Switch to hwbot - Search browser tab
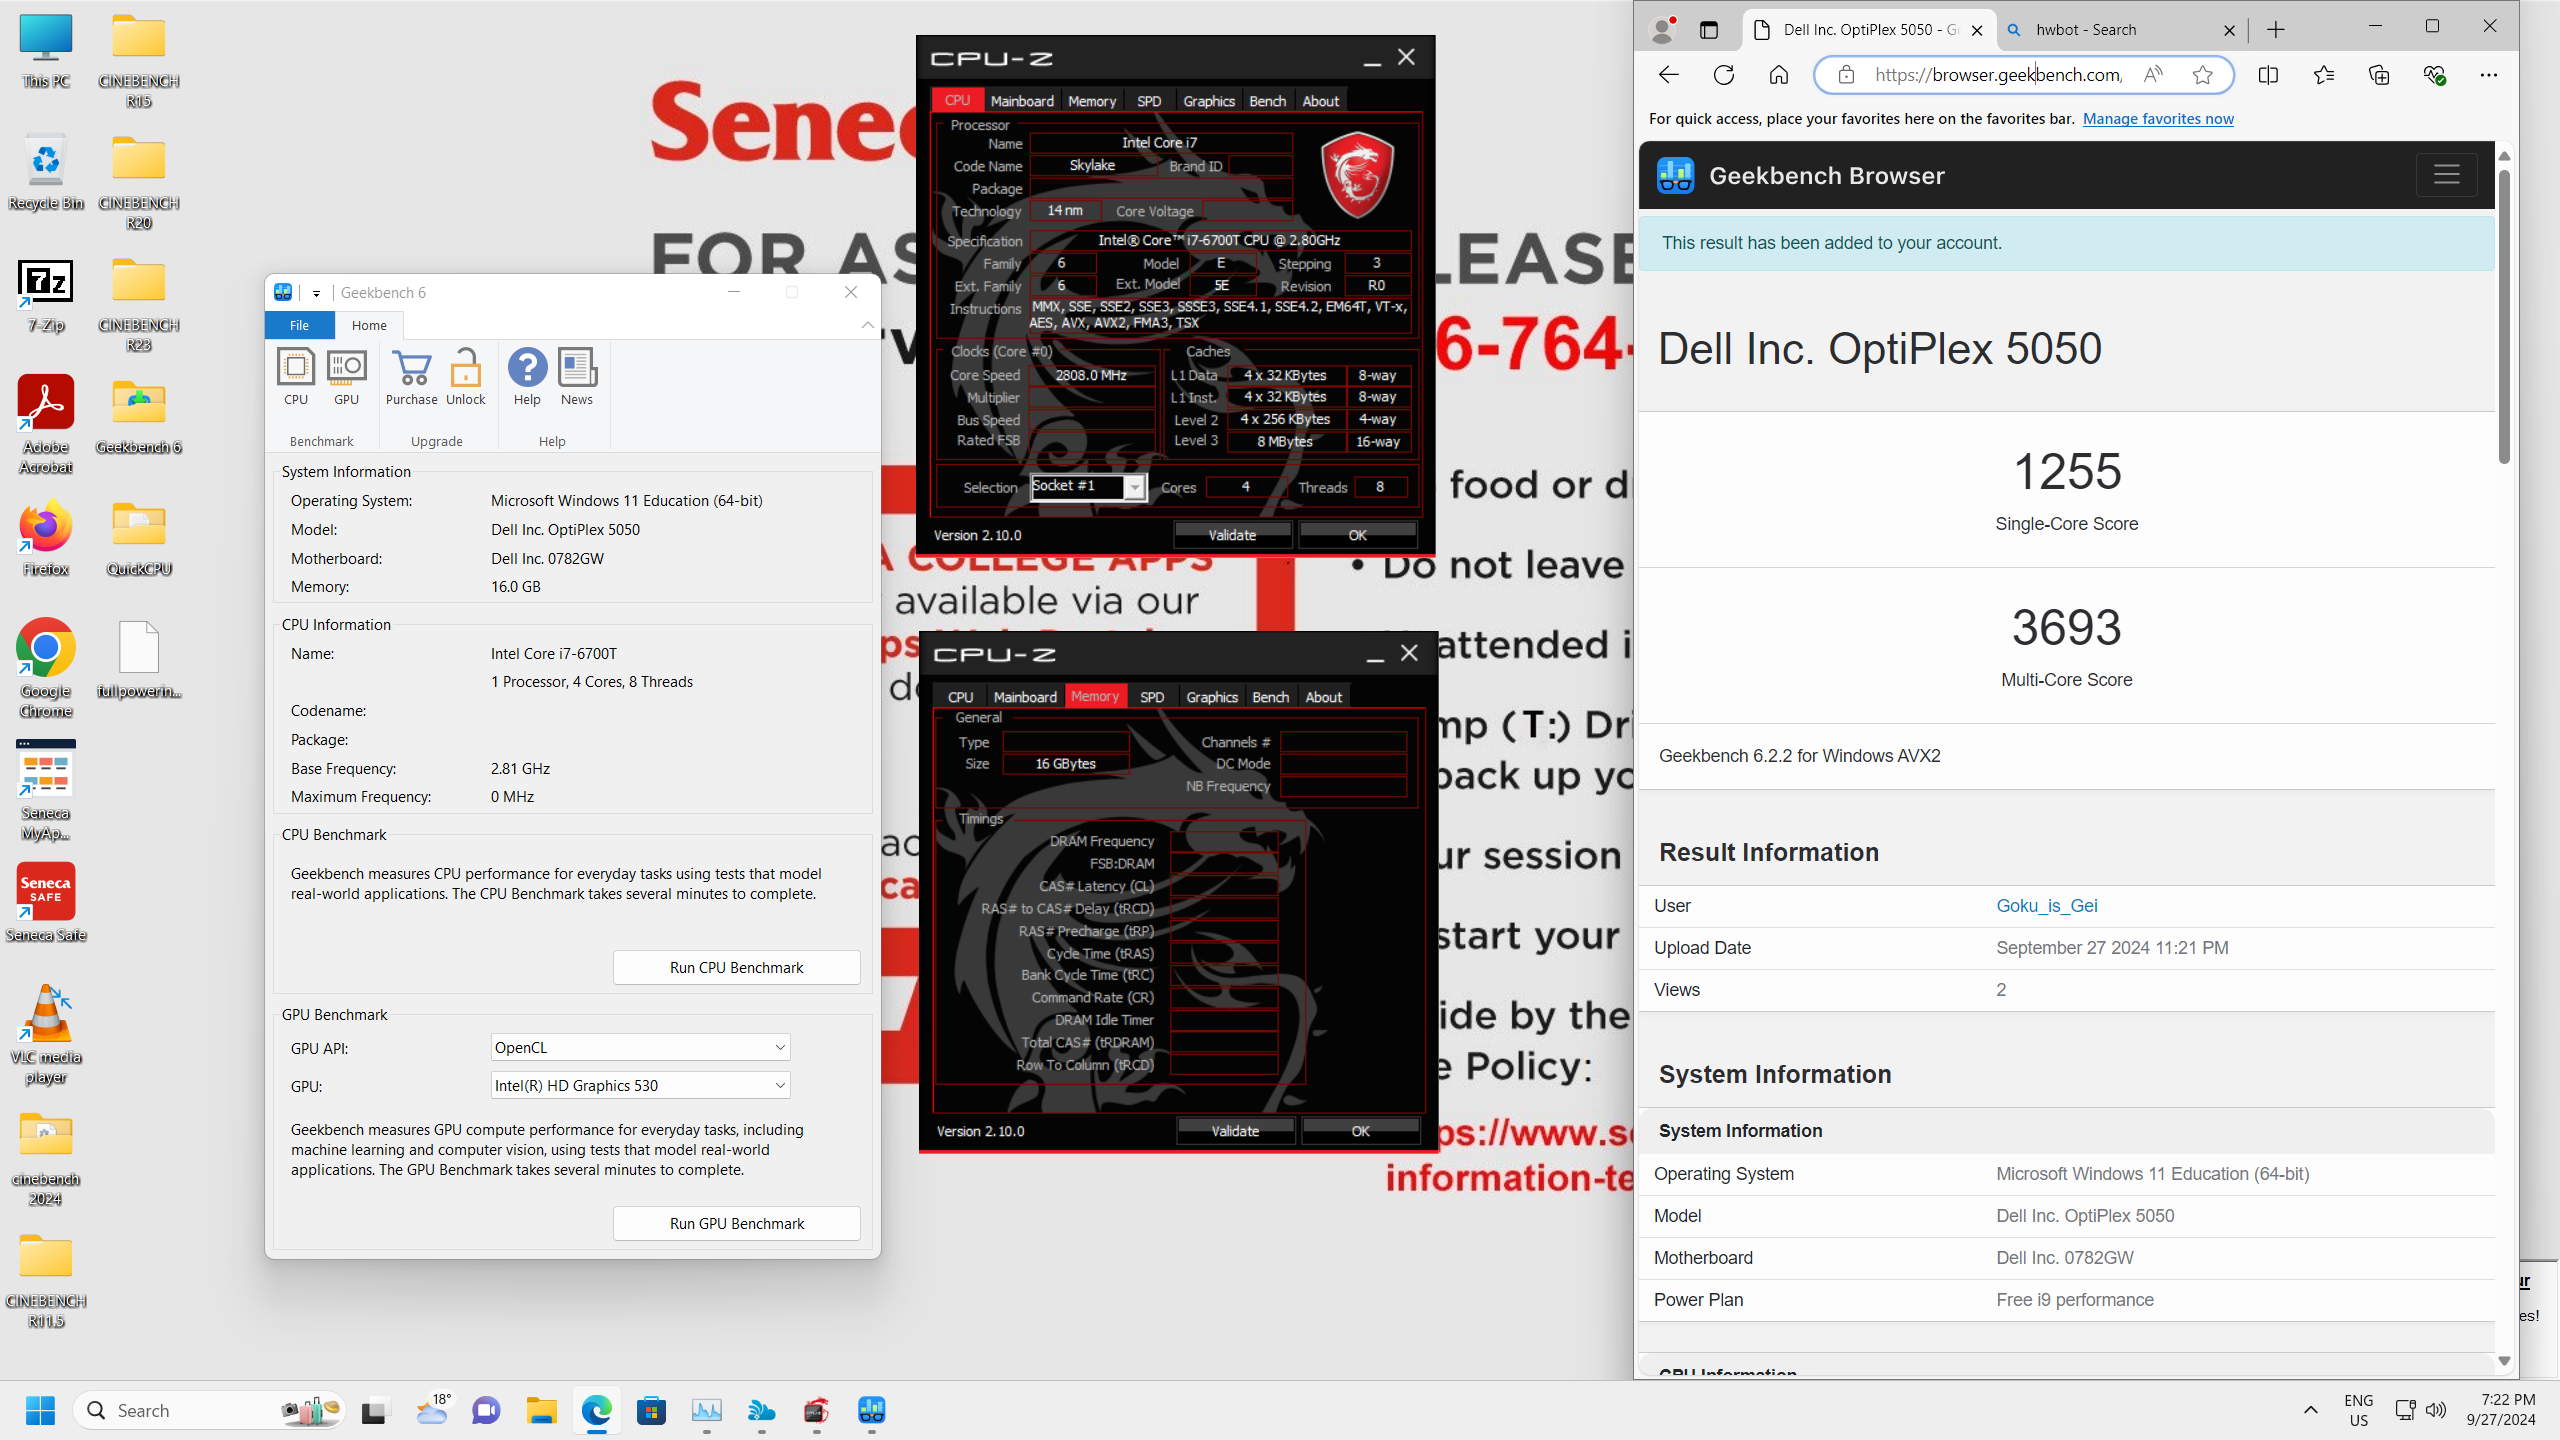Screen dimensions: 2560x1440 (x=2120, y=30)
